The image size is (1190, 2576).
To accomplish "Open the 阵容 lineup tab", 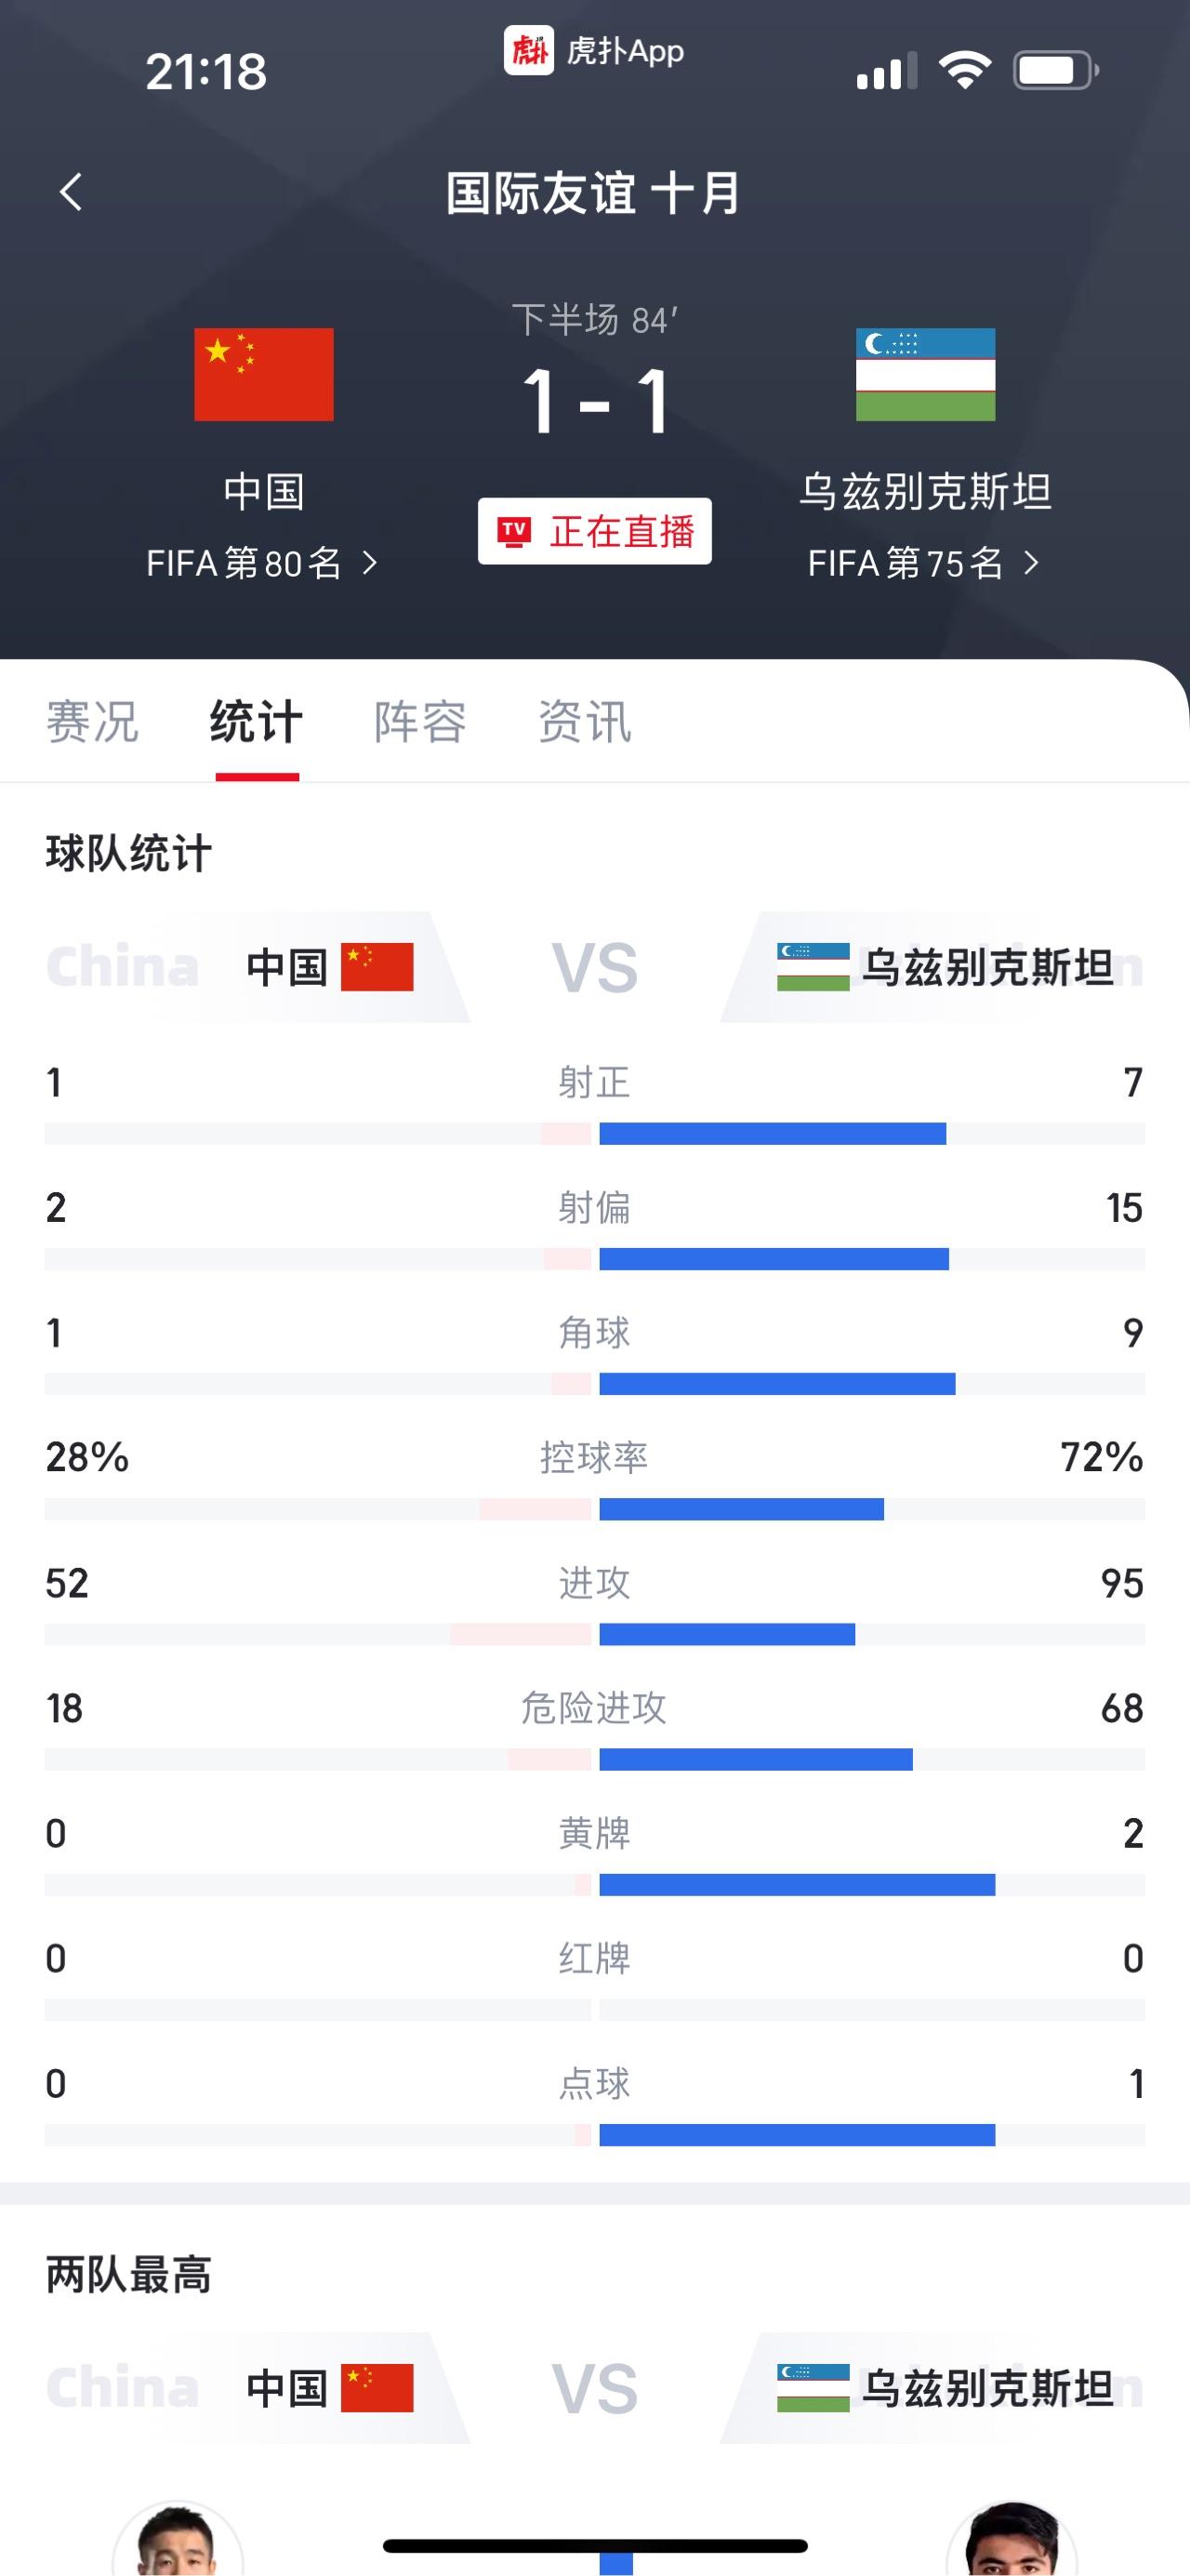I will [x=420, y=720].
